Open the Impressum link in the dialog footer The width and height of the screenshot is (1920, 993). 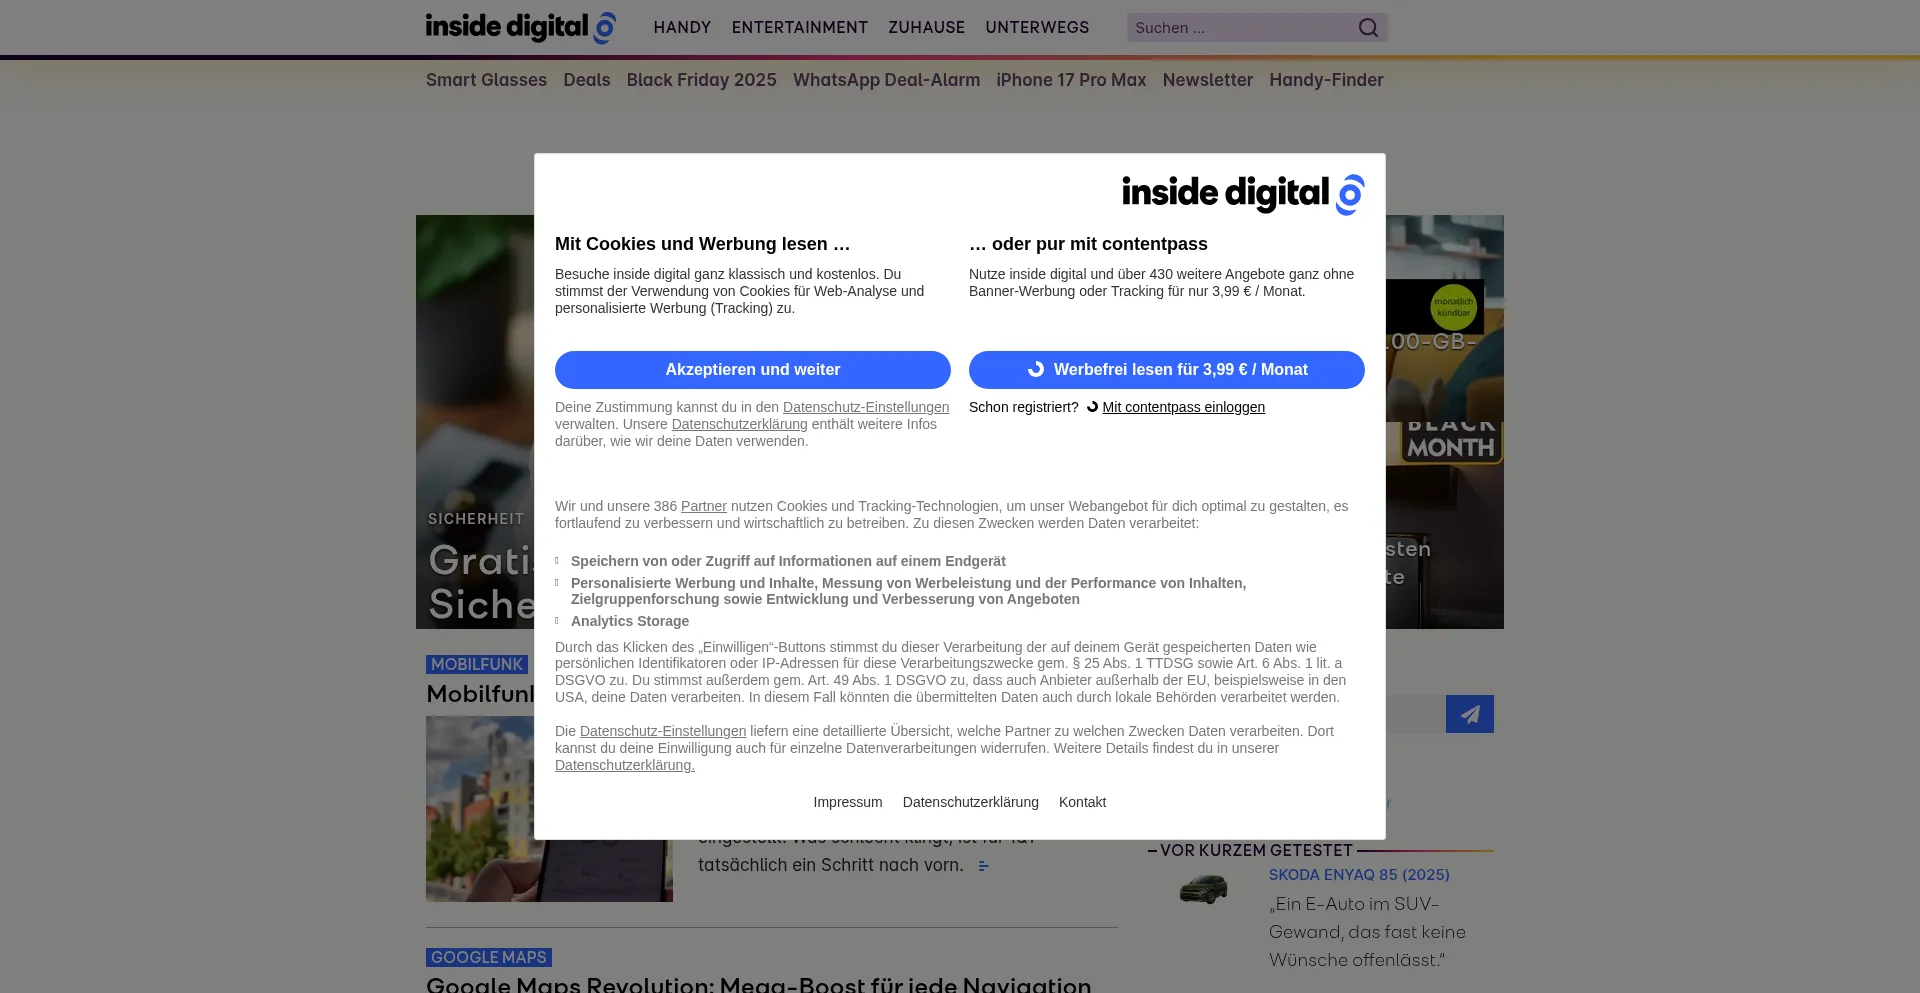click(x=847, y=802)
